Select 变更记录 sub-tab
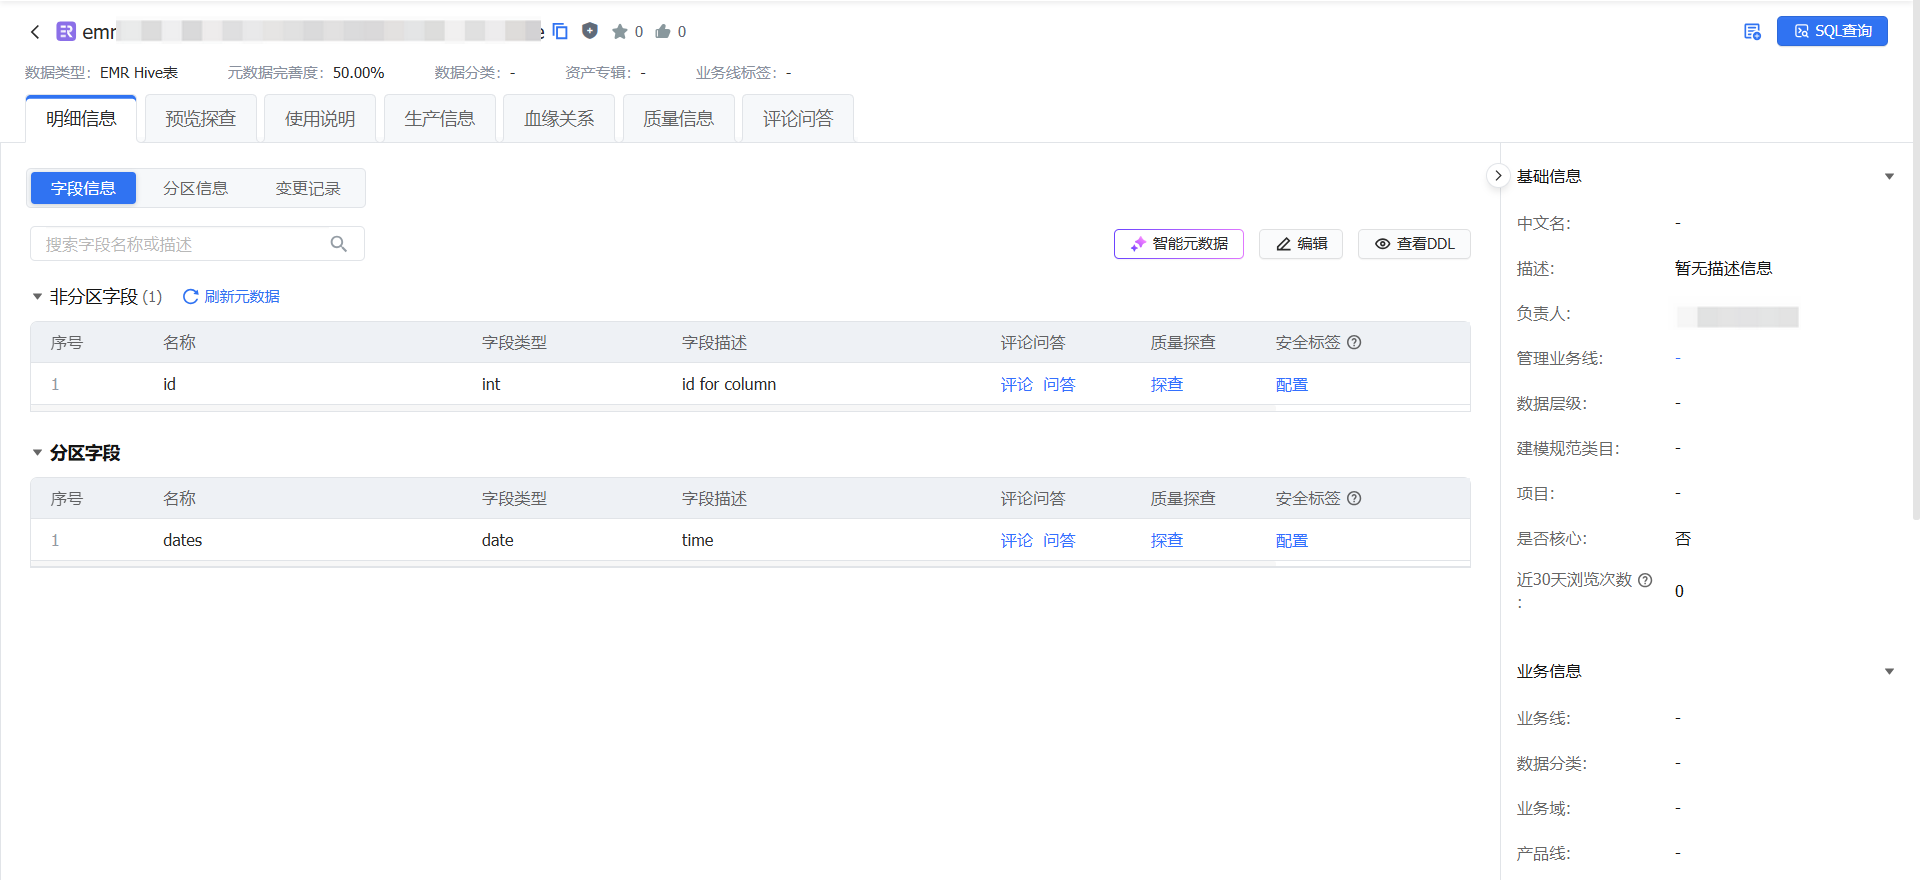The width and height of the screenshot is (1920, 880). point(308,188)
